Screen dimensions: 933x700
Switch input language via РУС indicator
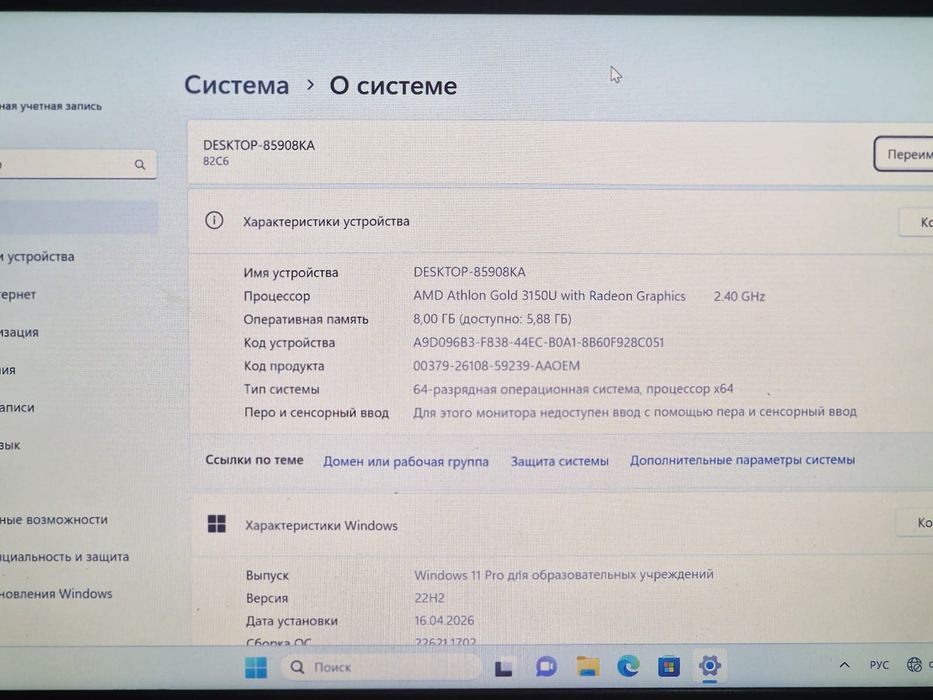[879, 665]
